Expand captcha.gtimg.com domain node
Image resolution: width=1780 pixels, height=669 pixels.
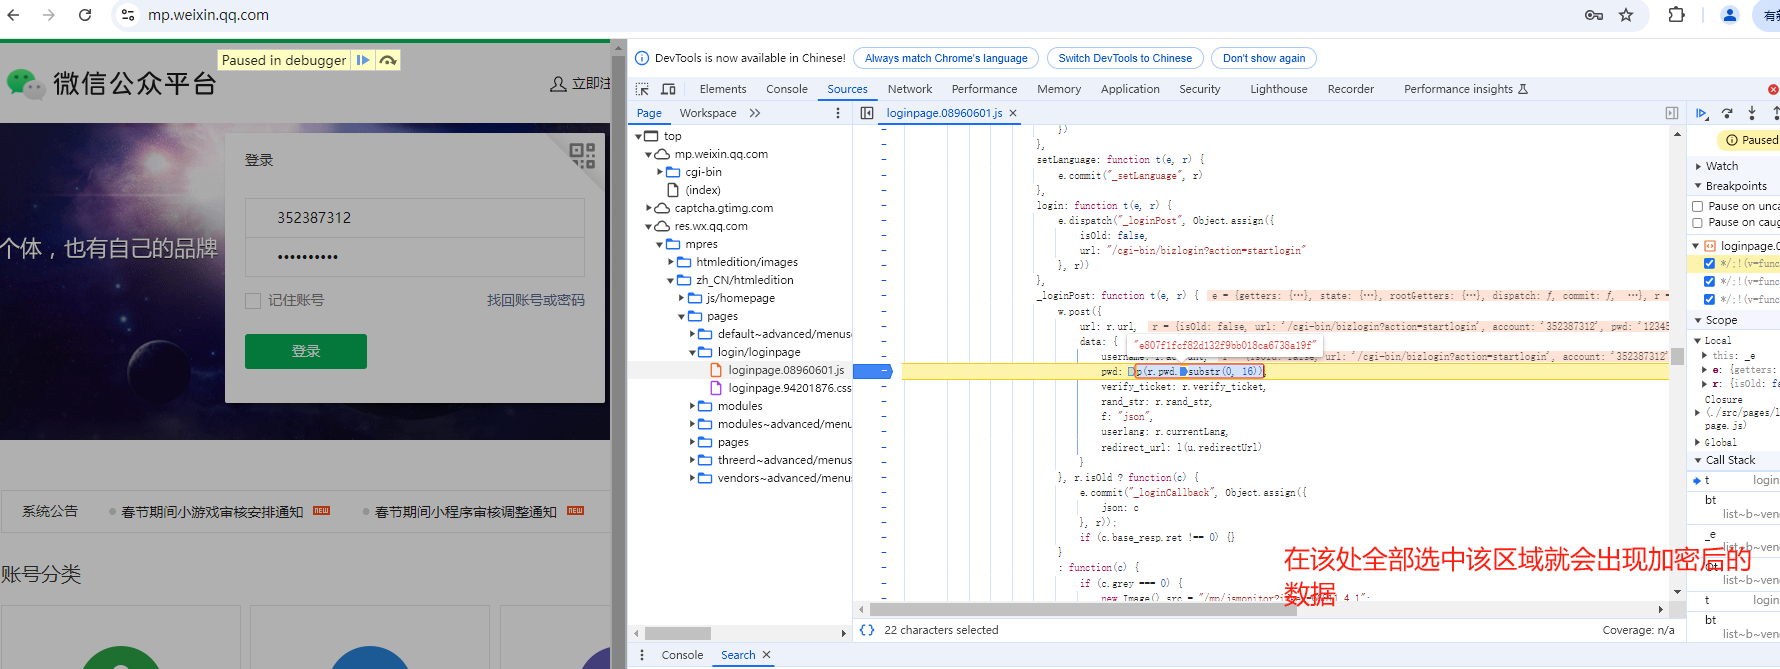[x=649, y=208]
